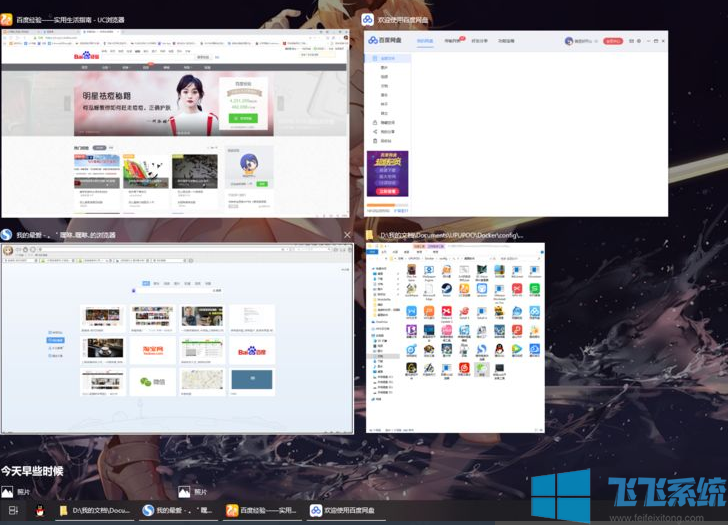This screenshot has width=728, height=525.
Task: Click the user avatar in Baidu Netdisk header
Action: tap(569, 41)
